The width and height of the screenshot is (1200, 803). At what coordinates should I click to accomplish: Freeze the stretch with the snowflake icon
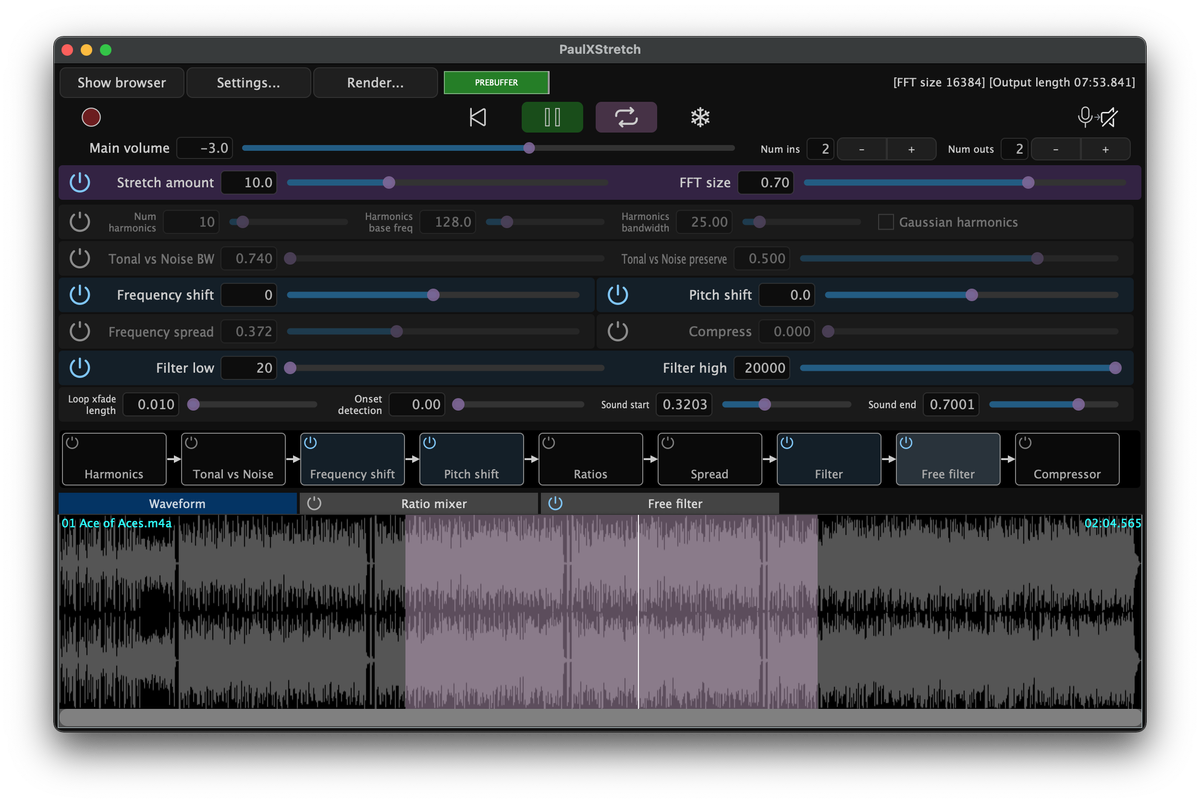tap(699, 117)
